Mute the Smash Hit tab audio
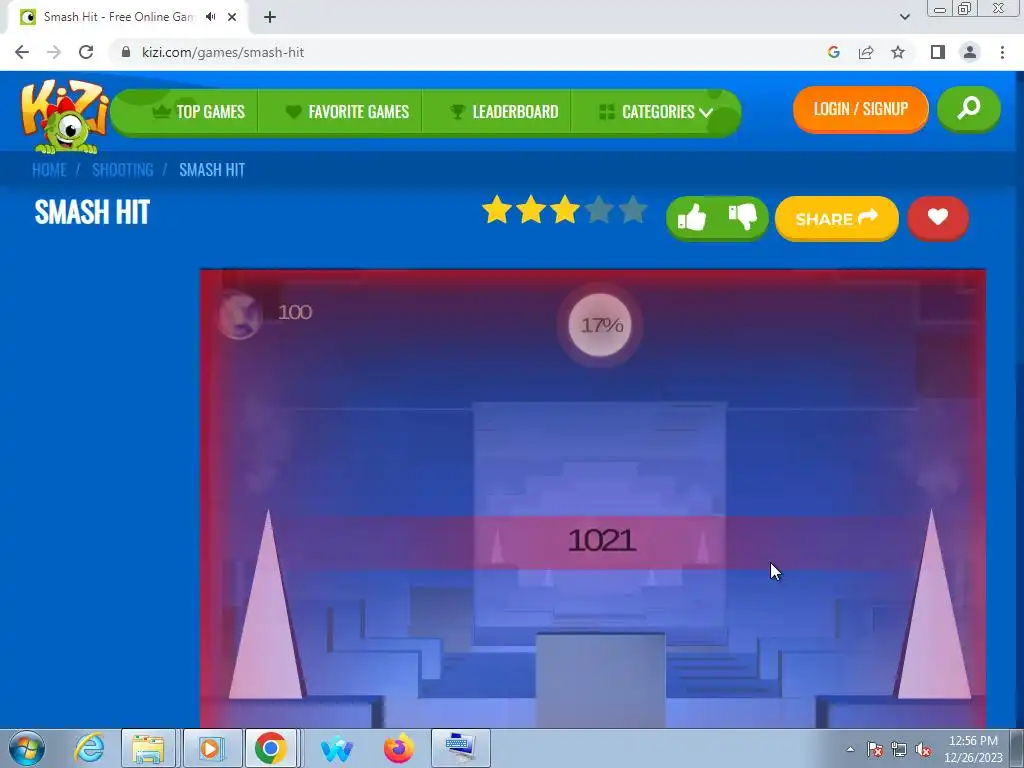 point(210,17)
